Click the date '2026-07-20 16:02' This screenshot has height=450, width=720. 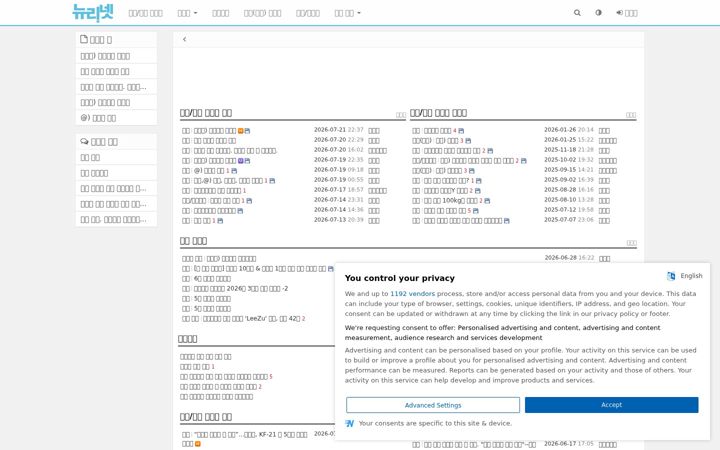(338, 150)
